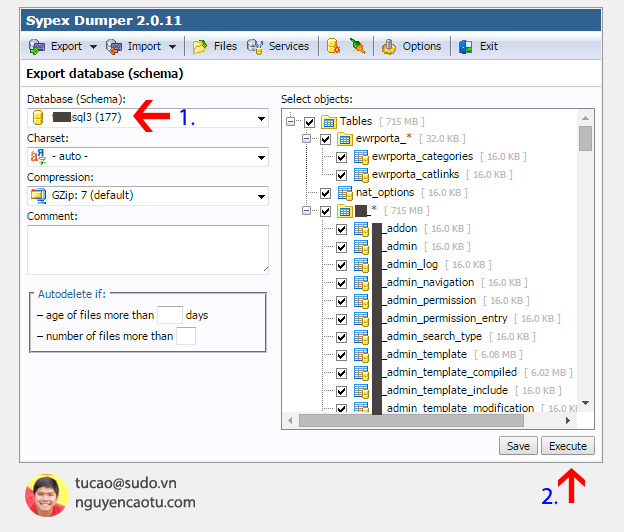Screen dimensions: 624x532
Task: Click the Files folder icon
Action: pos(200,47)
